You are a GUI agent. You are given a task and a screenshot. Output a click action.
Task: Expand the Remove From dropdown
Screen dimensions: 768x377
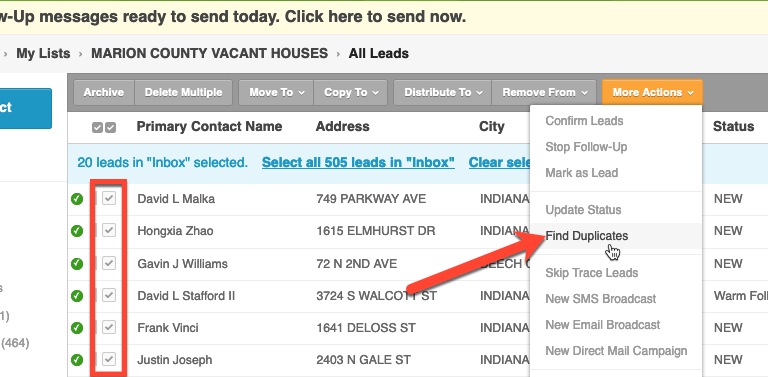544,93
